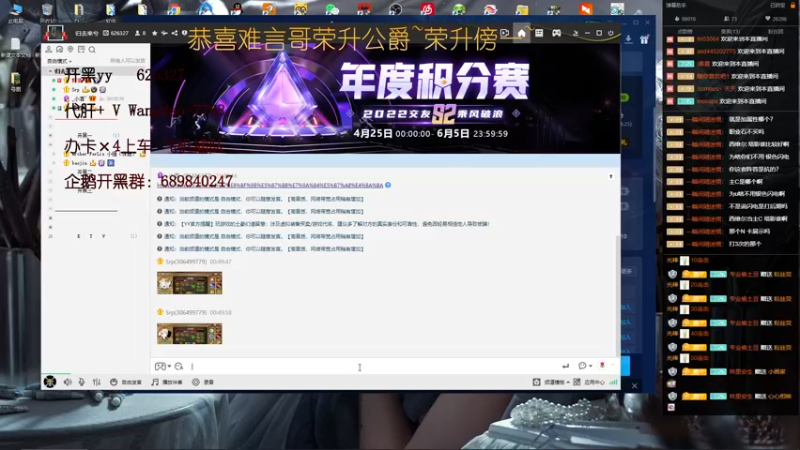Screen dimensions: 800x450
Task: Open the contacts person icon in sidebar toolbar
Action: pyautogui.click(x=49, y=49)
